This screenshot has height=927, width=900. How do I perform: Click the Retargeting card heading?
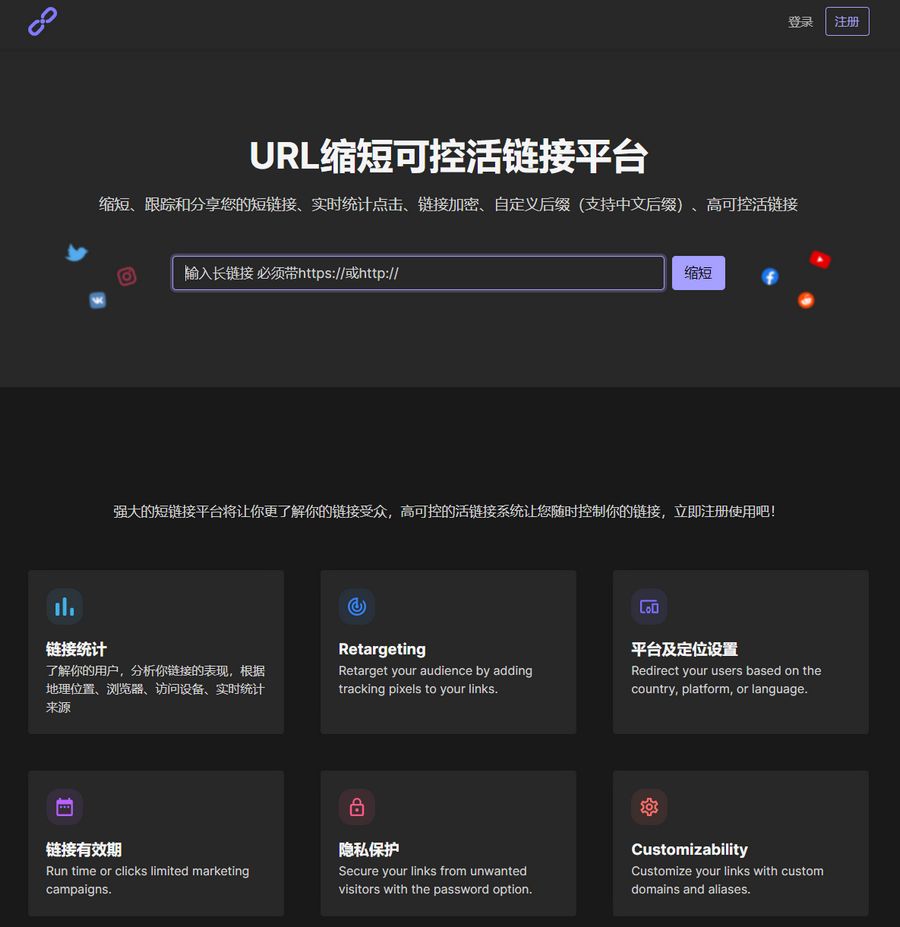[382, 649]
